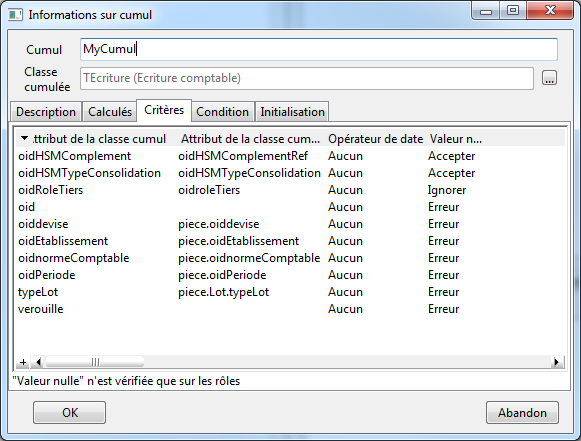Click the plus icon to add criterion
This screenshot has width=581, height=441.
[x=23, y=362]
